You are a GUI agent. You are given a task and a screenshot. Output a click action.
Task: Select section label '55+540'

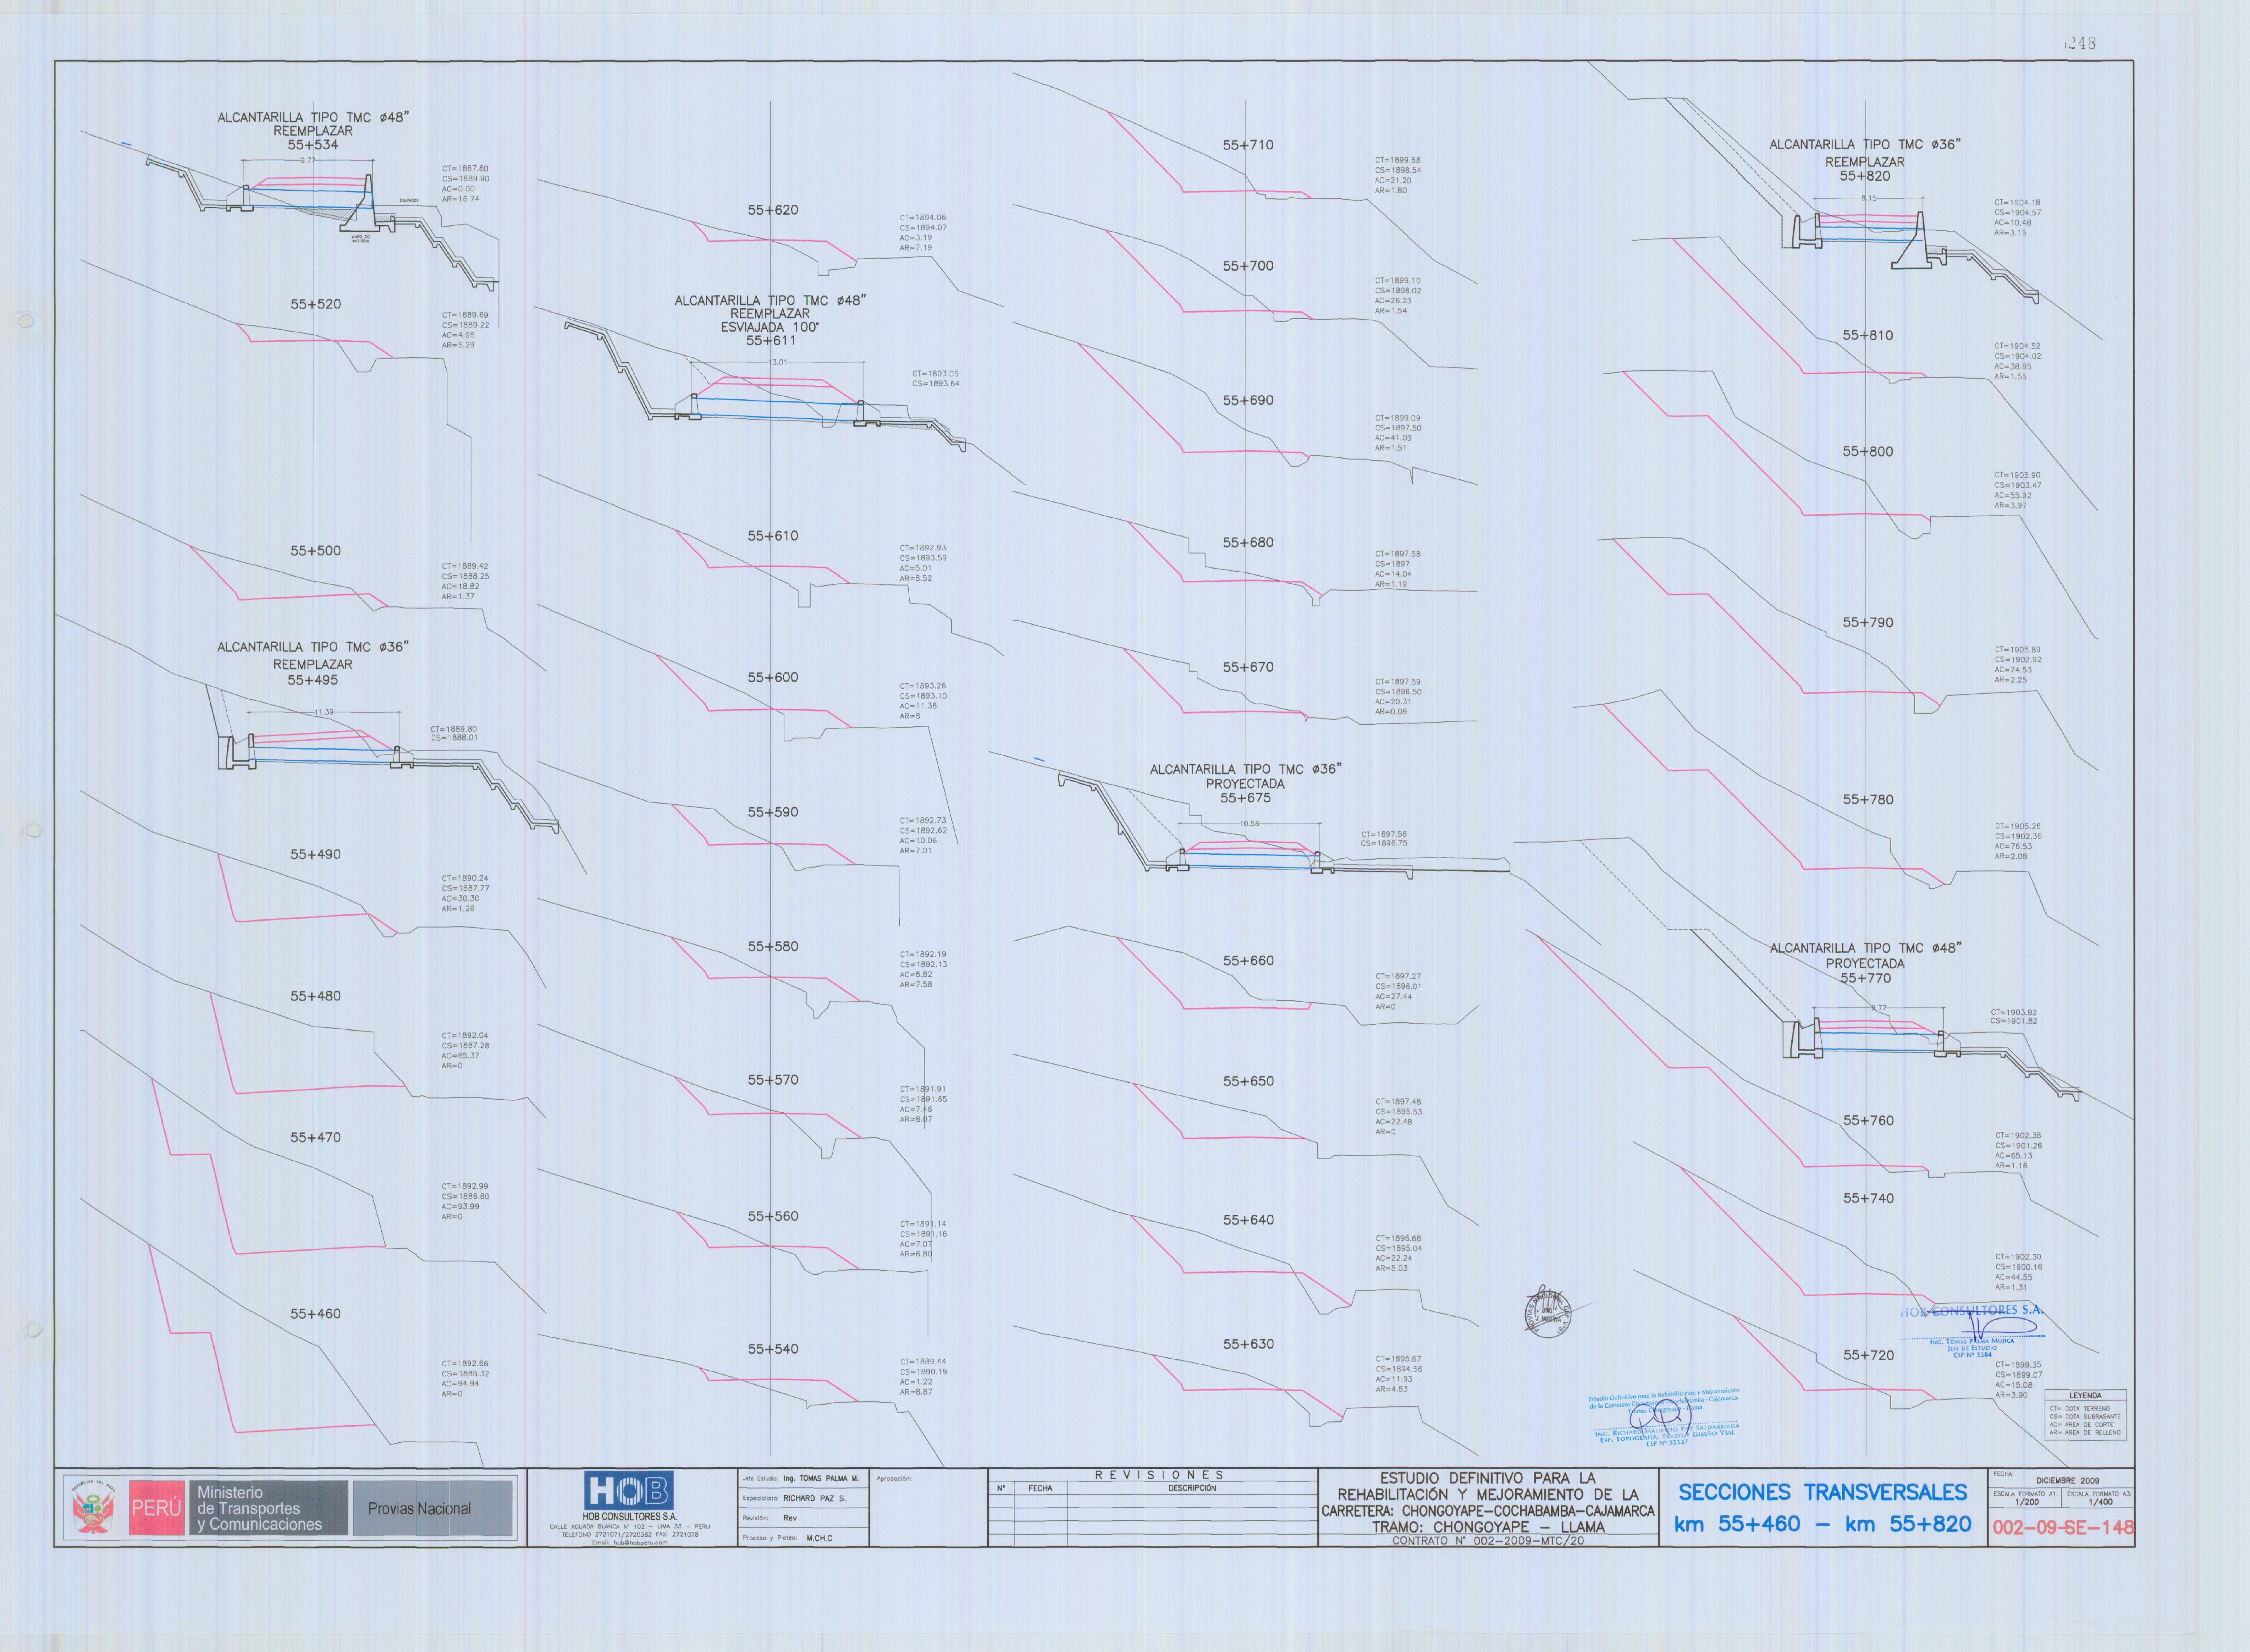click(x=773, y=1349)
